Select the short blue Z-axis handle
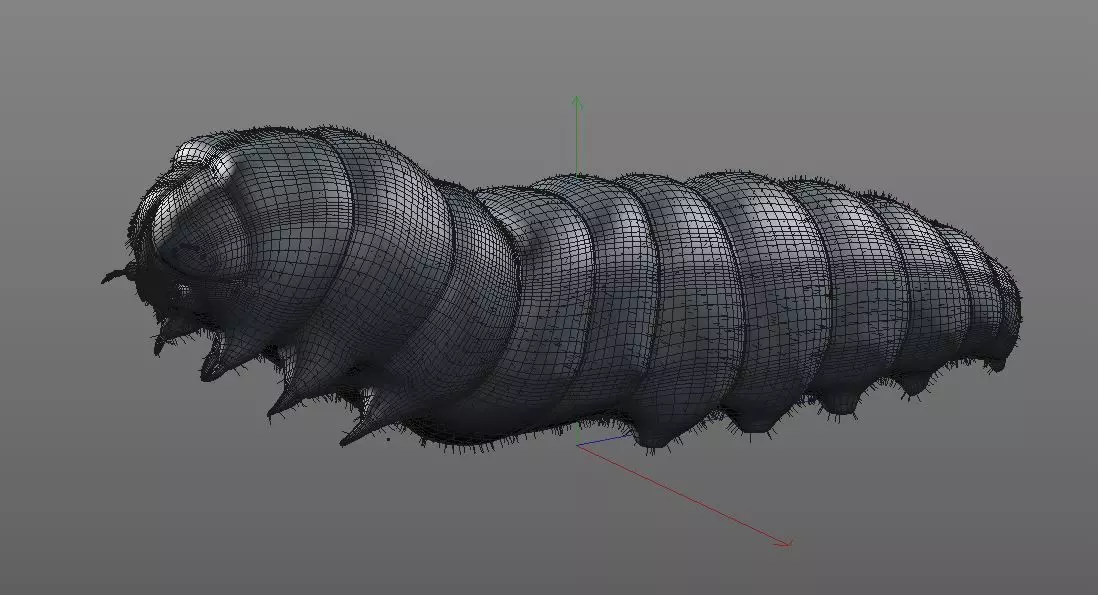Image resolution: width=1098 pixels, height=595 pixels. (604, 440)
